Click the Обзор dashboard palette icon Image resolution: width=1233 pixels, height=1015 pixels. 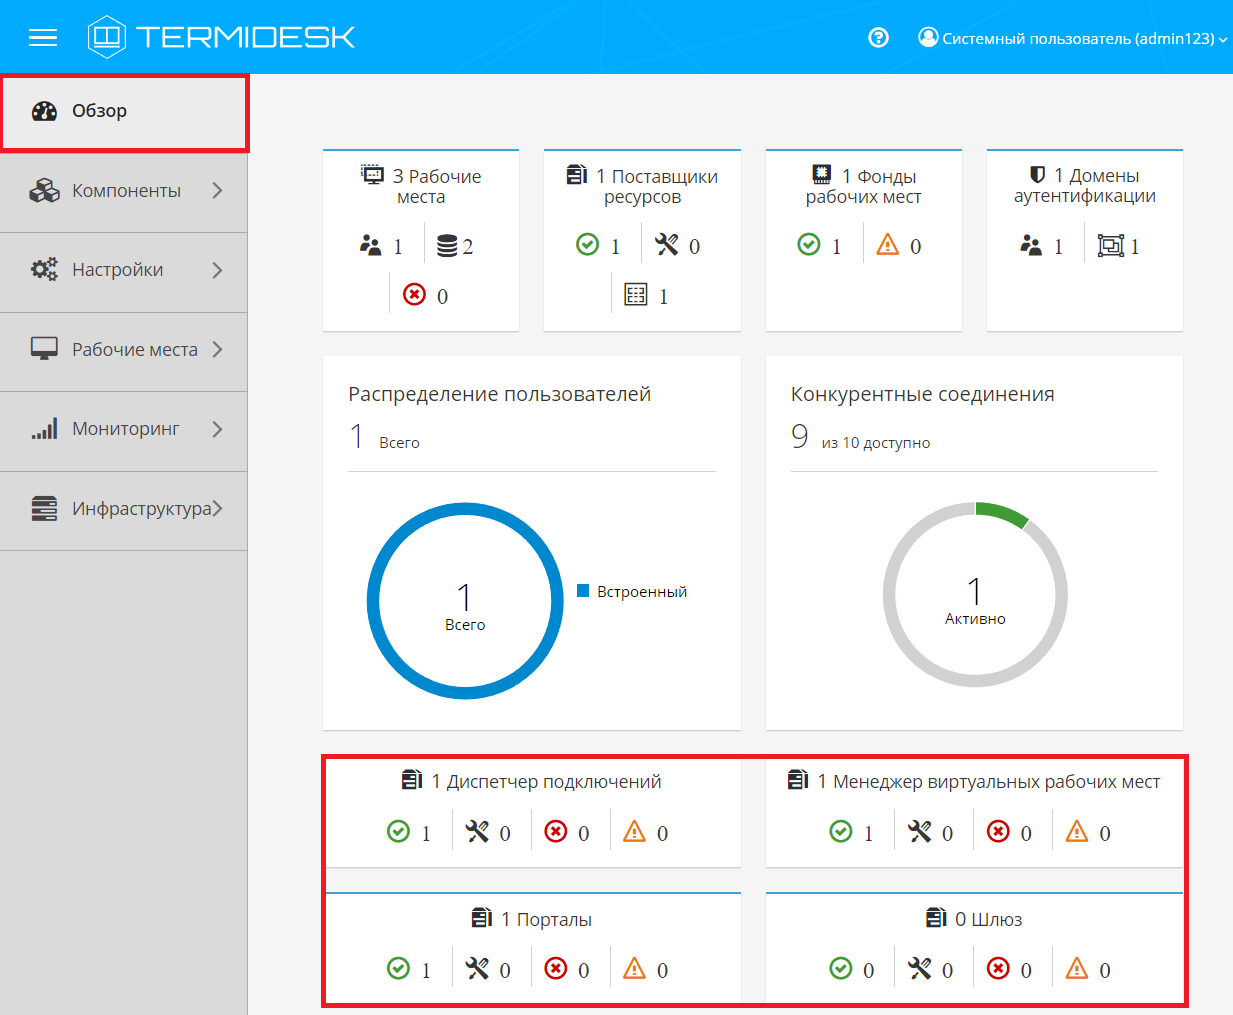44,111
